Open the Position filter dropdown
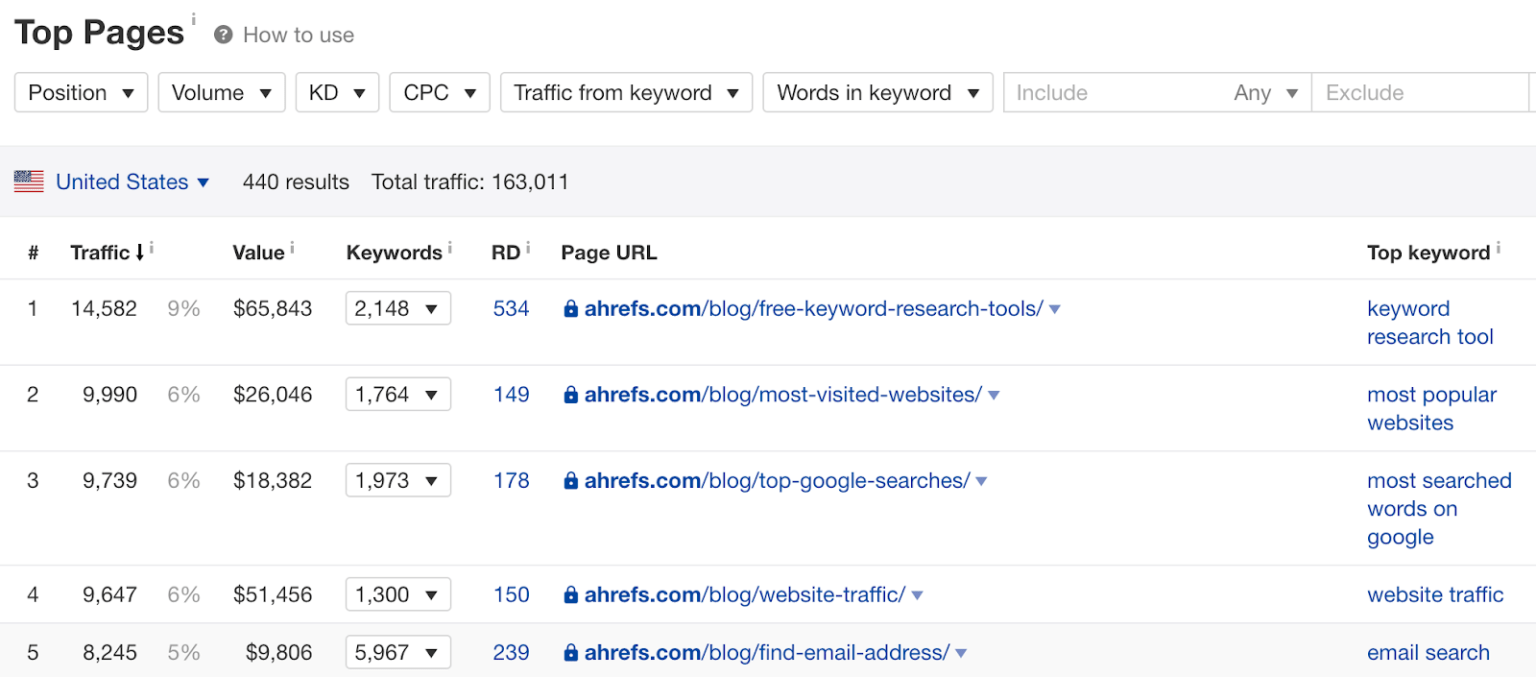The width and height of the screenshot is (1536, 677). click(80, 92)
